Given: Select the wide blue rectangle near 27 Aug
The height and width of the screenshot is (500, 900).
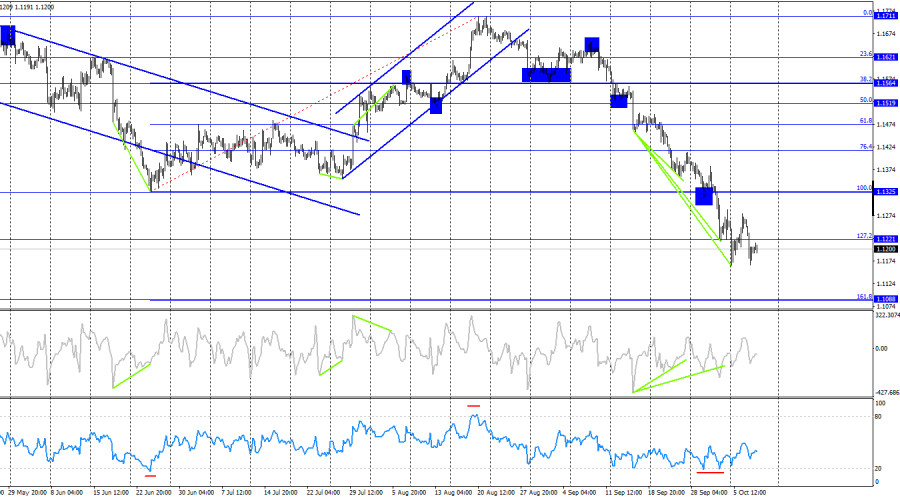Looking at the screenshot, I should 546,75.
